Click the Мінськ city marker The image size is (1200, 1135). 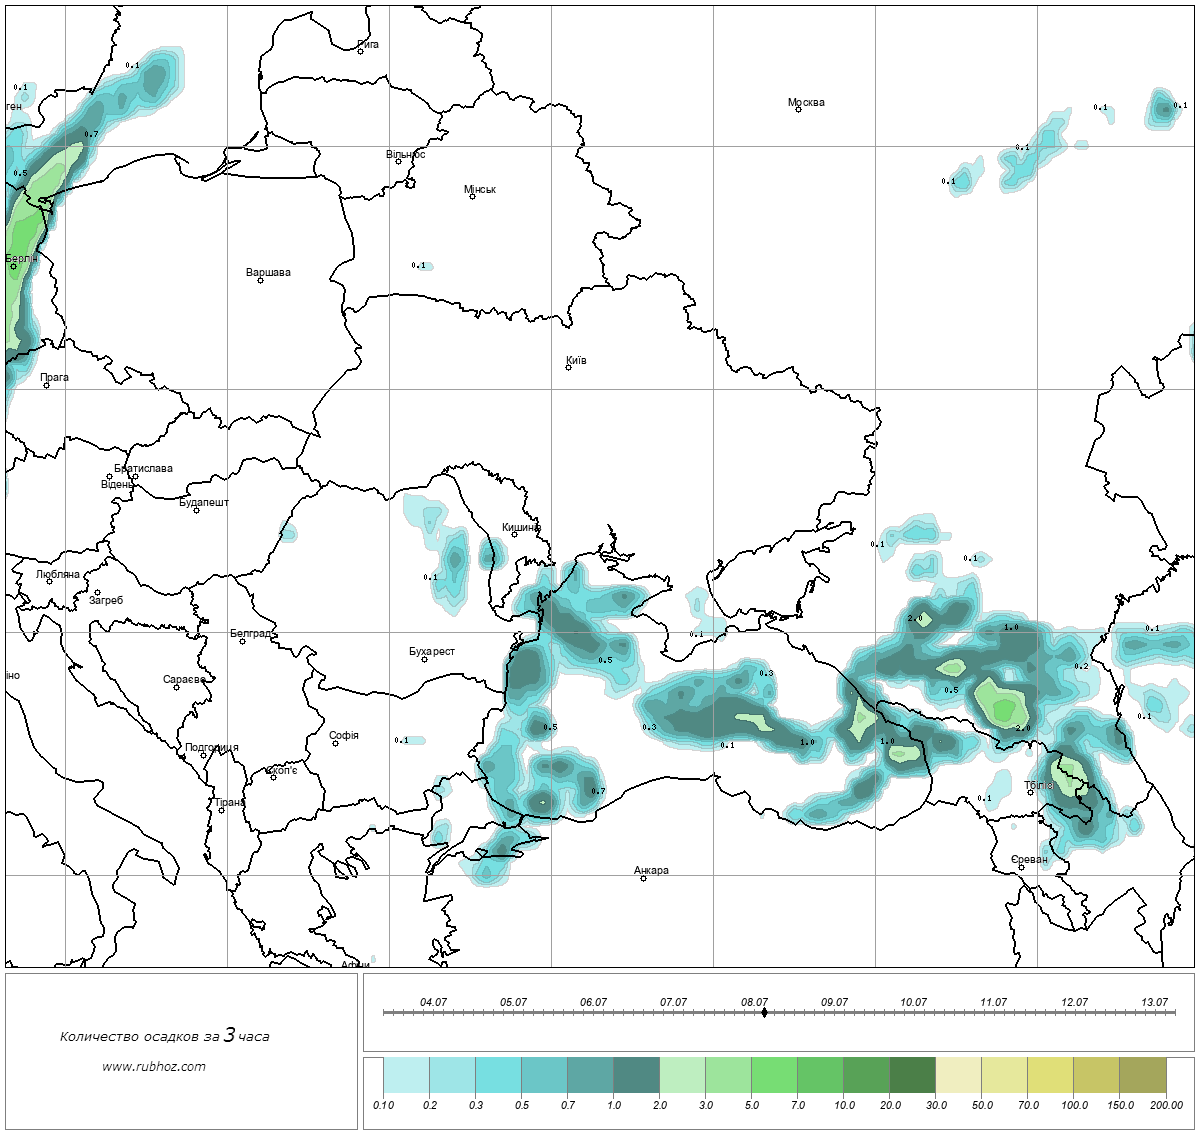click(472, 196)
